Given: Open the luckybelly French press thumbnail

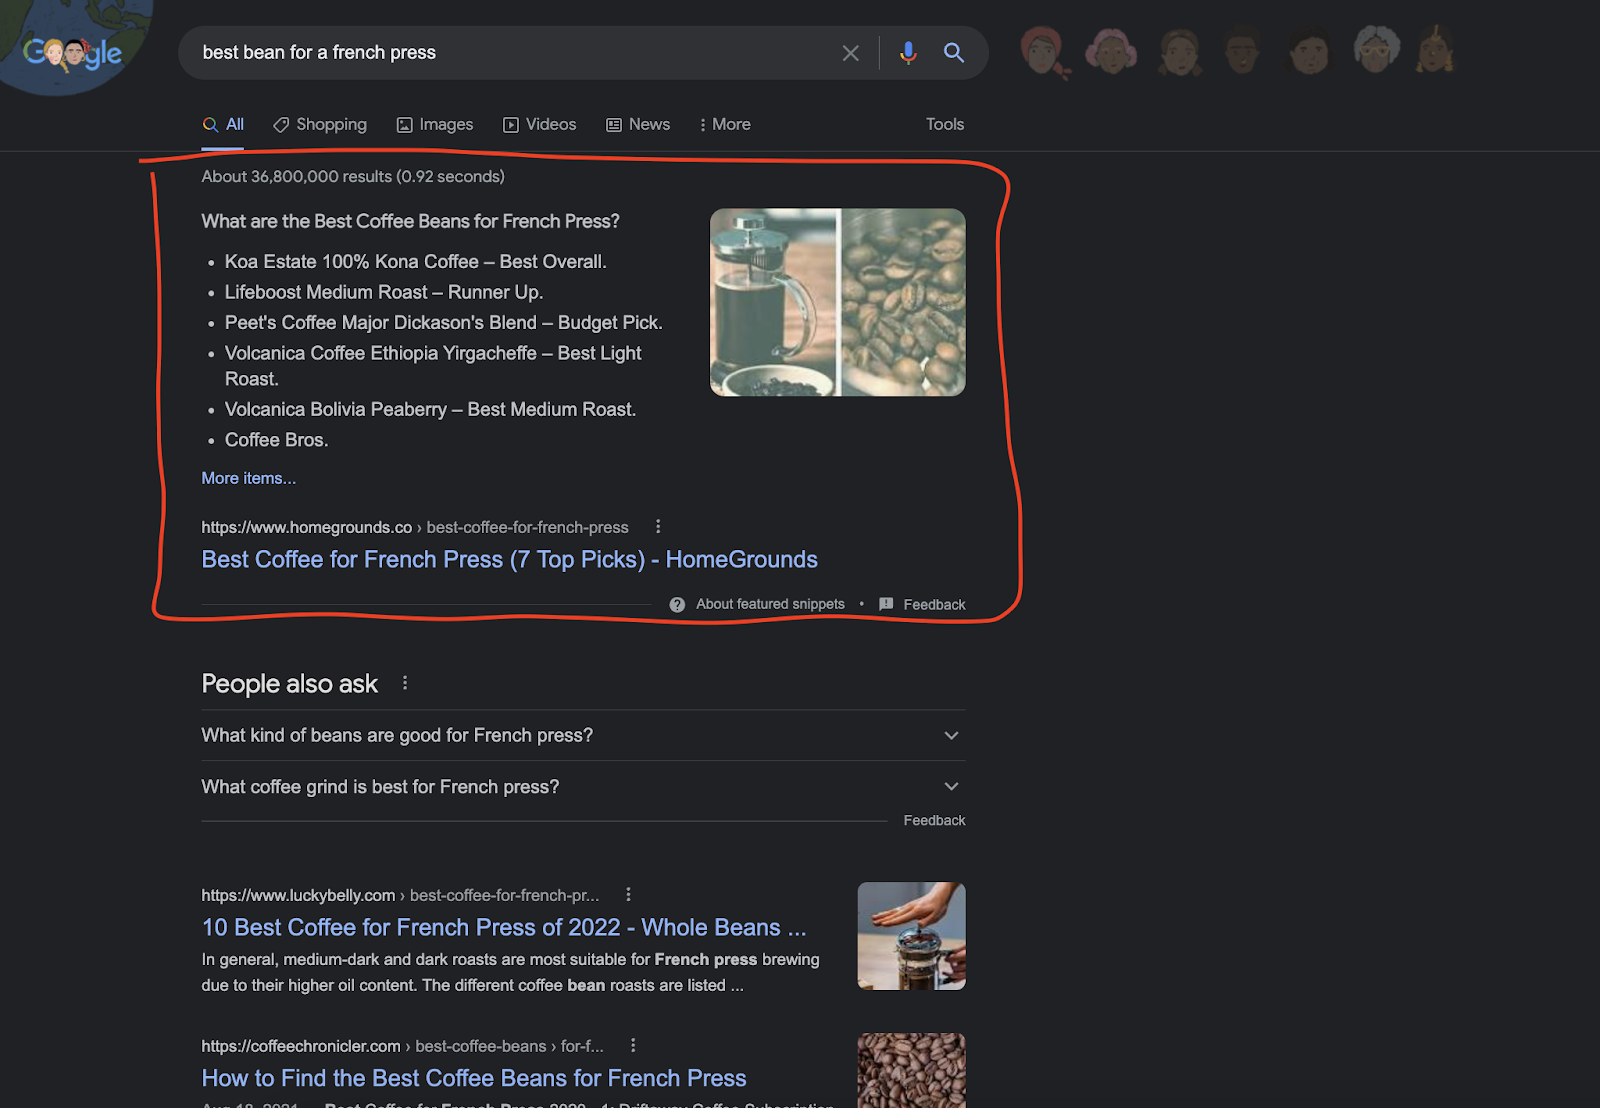Looking at the screenshot, I should click(912, 936).
